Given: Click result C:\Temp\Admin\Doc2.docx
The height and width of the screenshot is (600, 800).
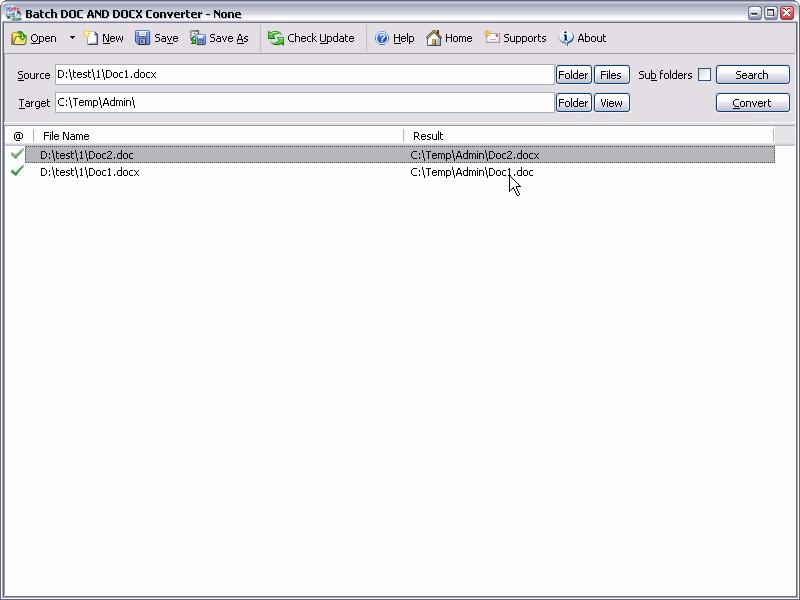Looking at the screenshot, I should (x=474, y=155).
